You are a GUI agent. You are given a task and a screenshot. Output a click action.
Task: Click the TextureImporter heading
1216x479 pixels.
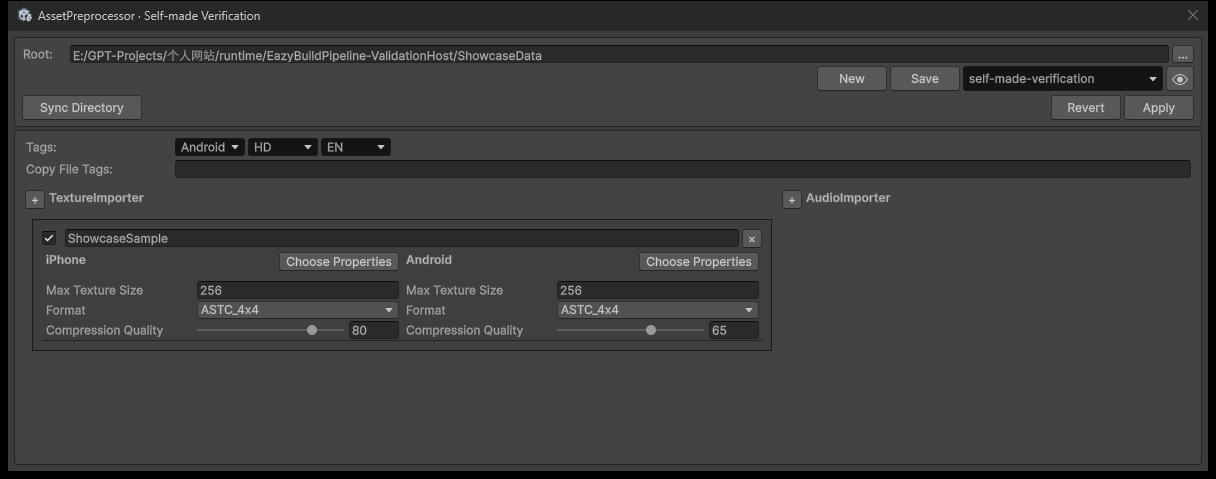coord(96,198)
